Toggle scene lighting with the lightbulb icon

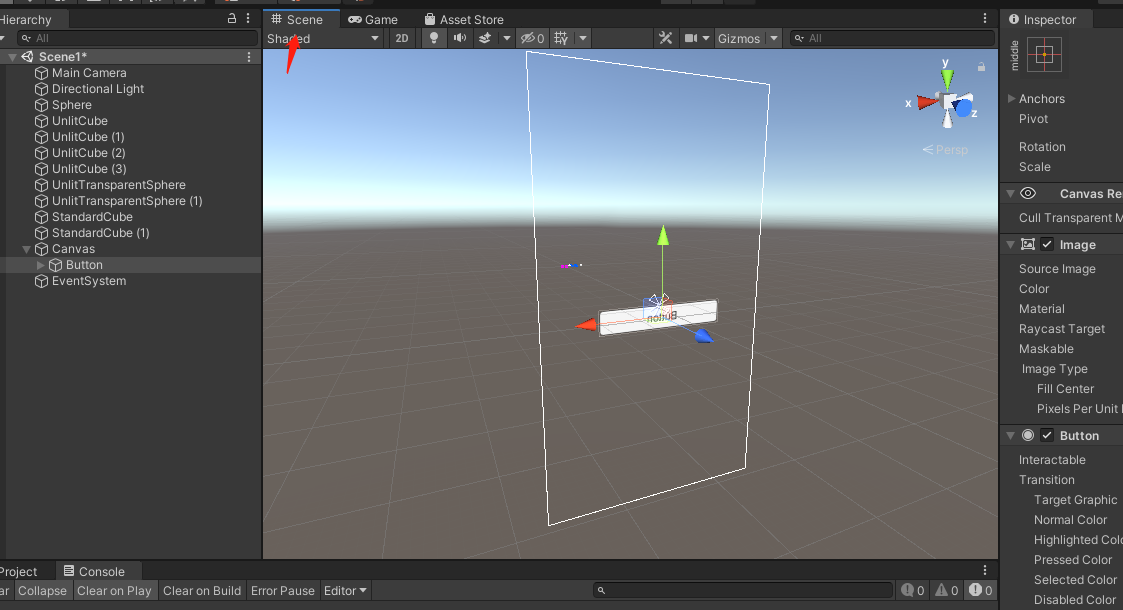click(433, 38)
